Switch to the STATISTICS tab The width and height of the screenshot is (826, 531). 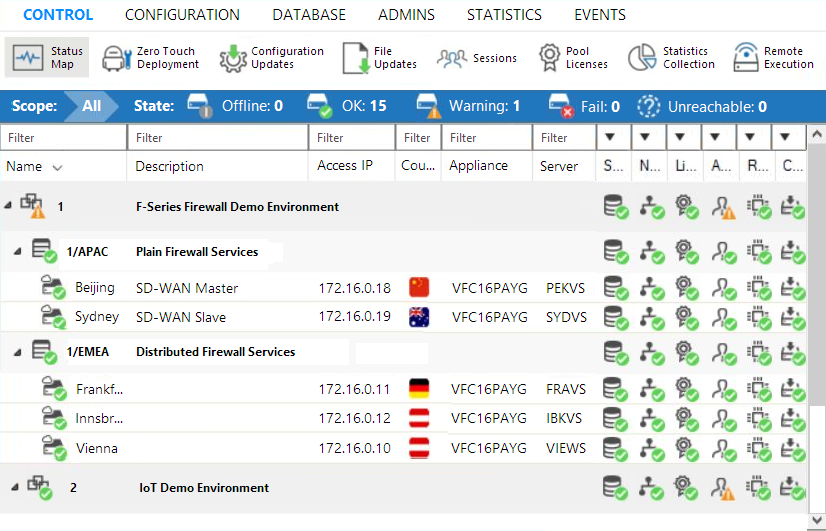504,15
